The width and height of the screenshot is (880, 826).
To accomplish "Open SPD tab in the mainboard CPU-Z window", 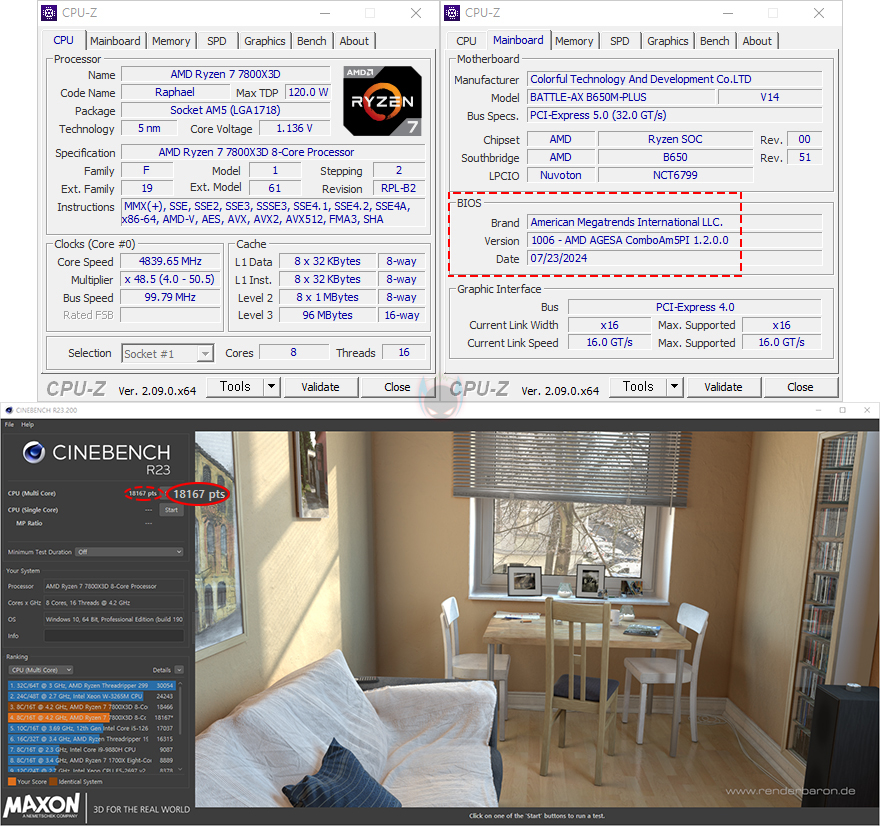I will pos(620,41).
